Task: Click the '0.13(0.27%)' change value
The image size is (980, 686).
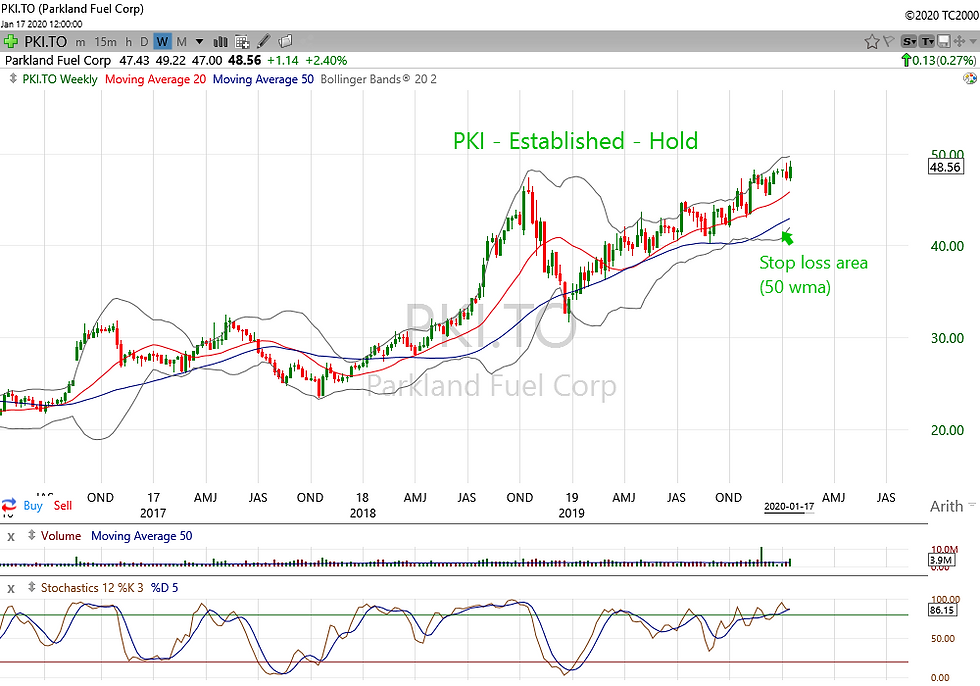Action: (x=944, y=61)
